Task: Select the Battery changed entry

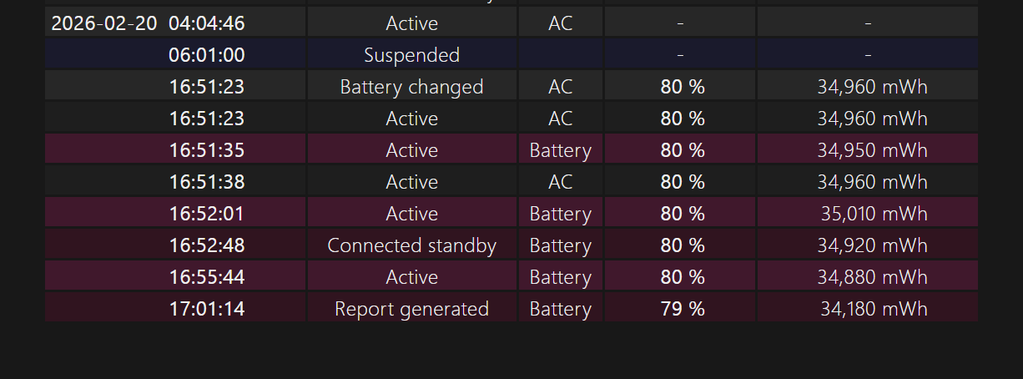Action: click(412, 87)
